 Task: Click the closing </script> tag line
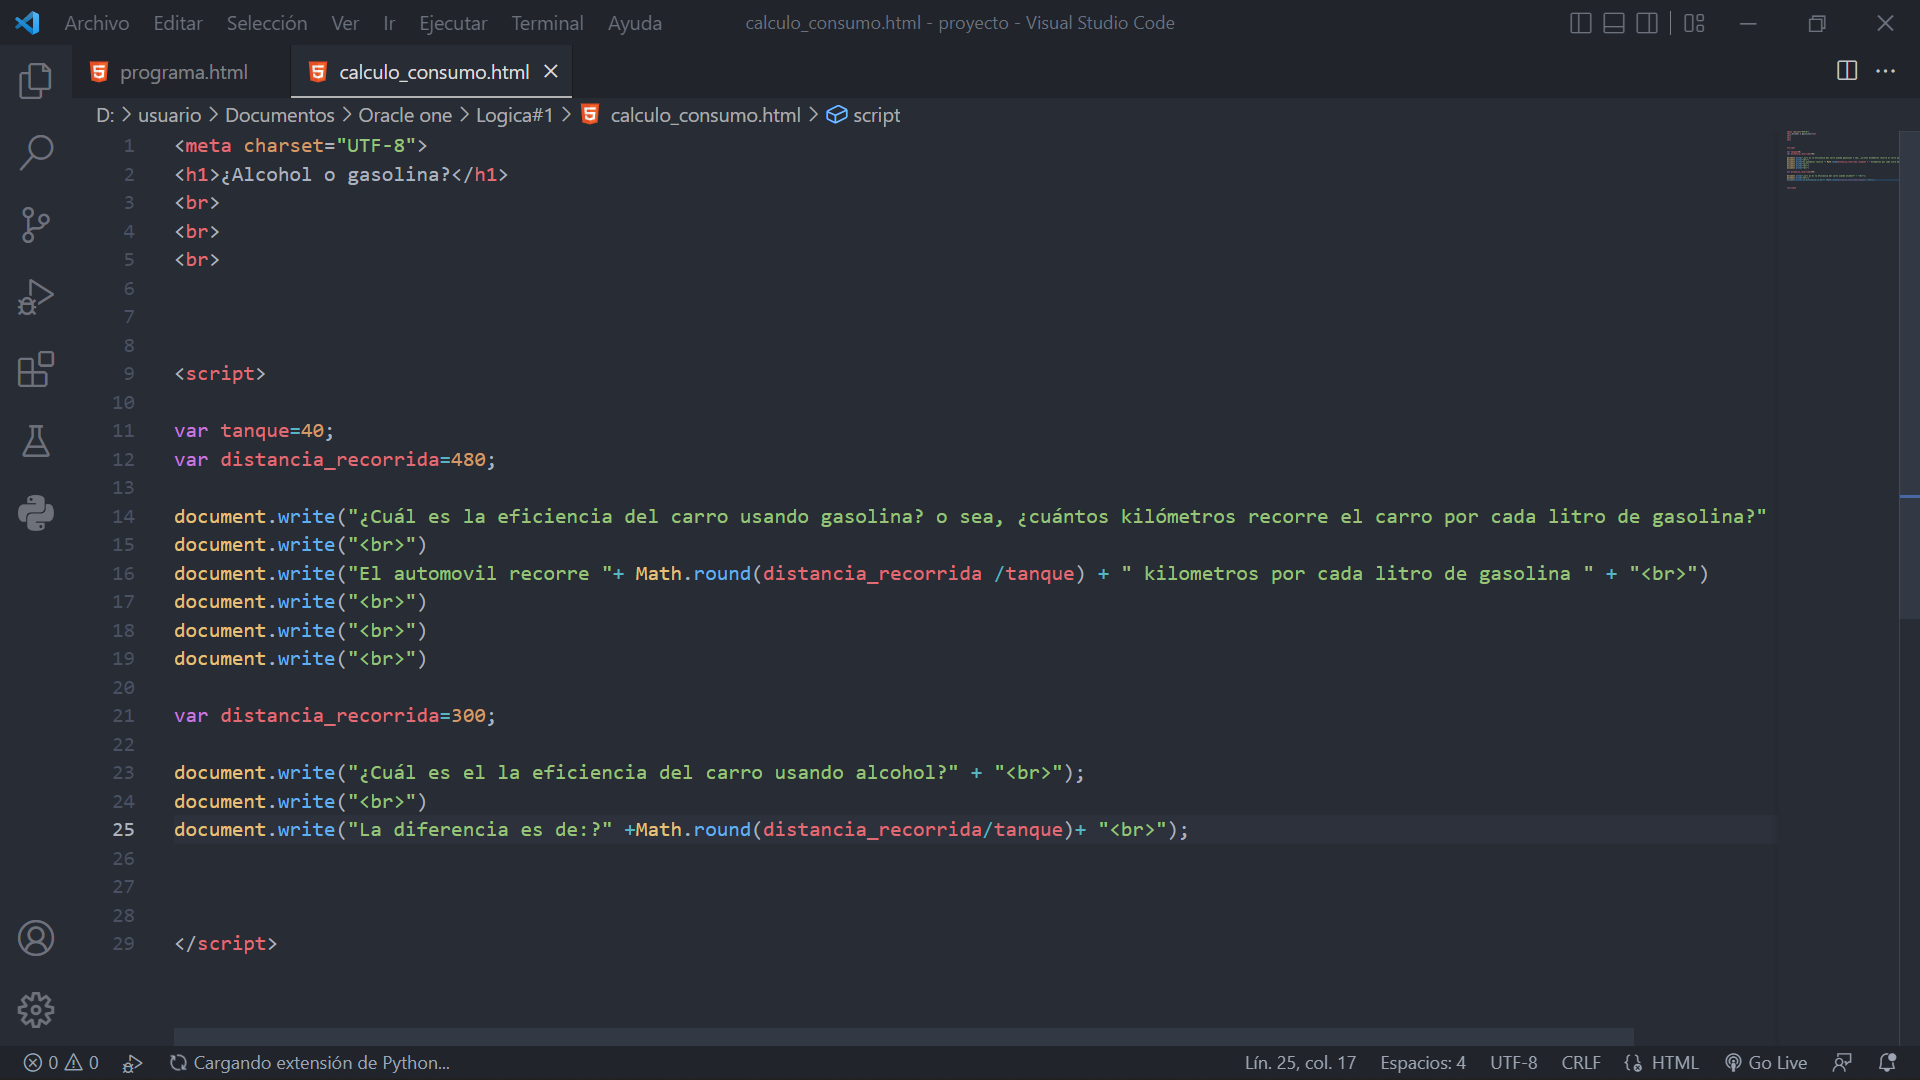(226, 944)
